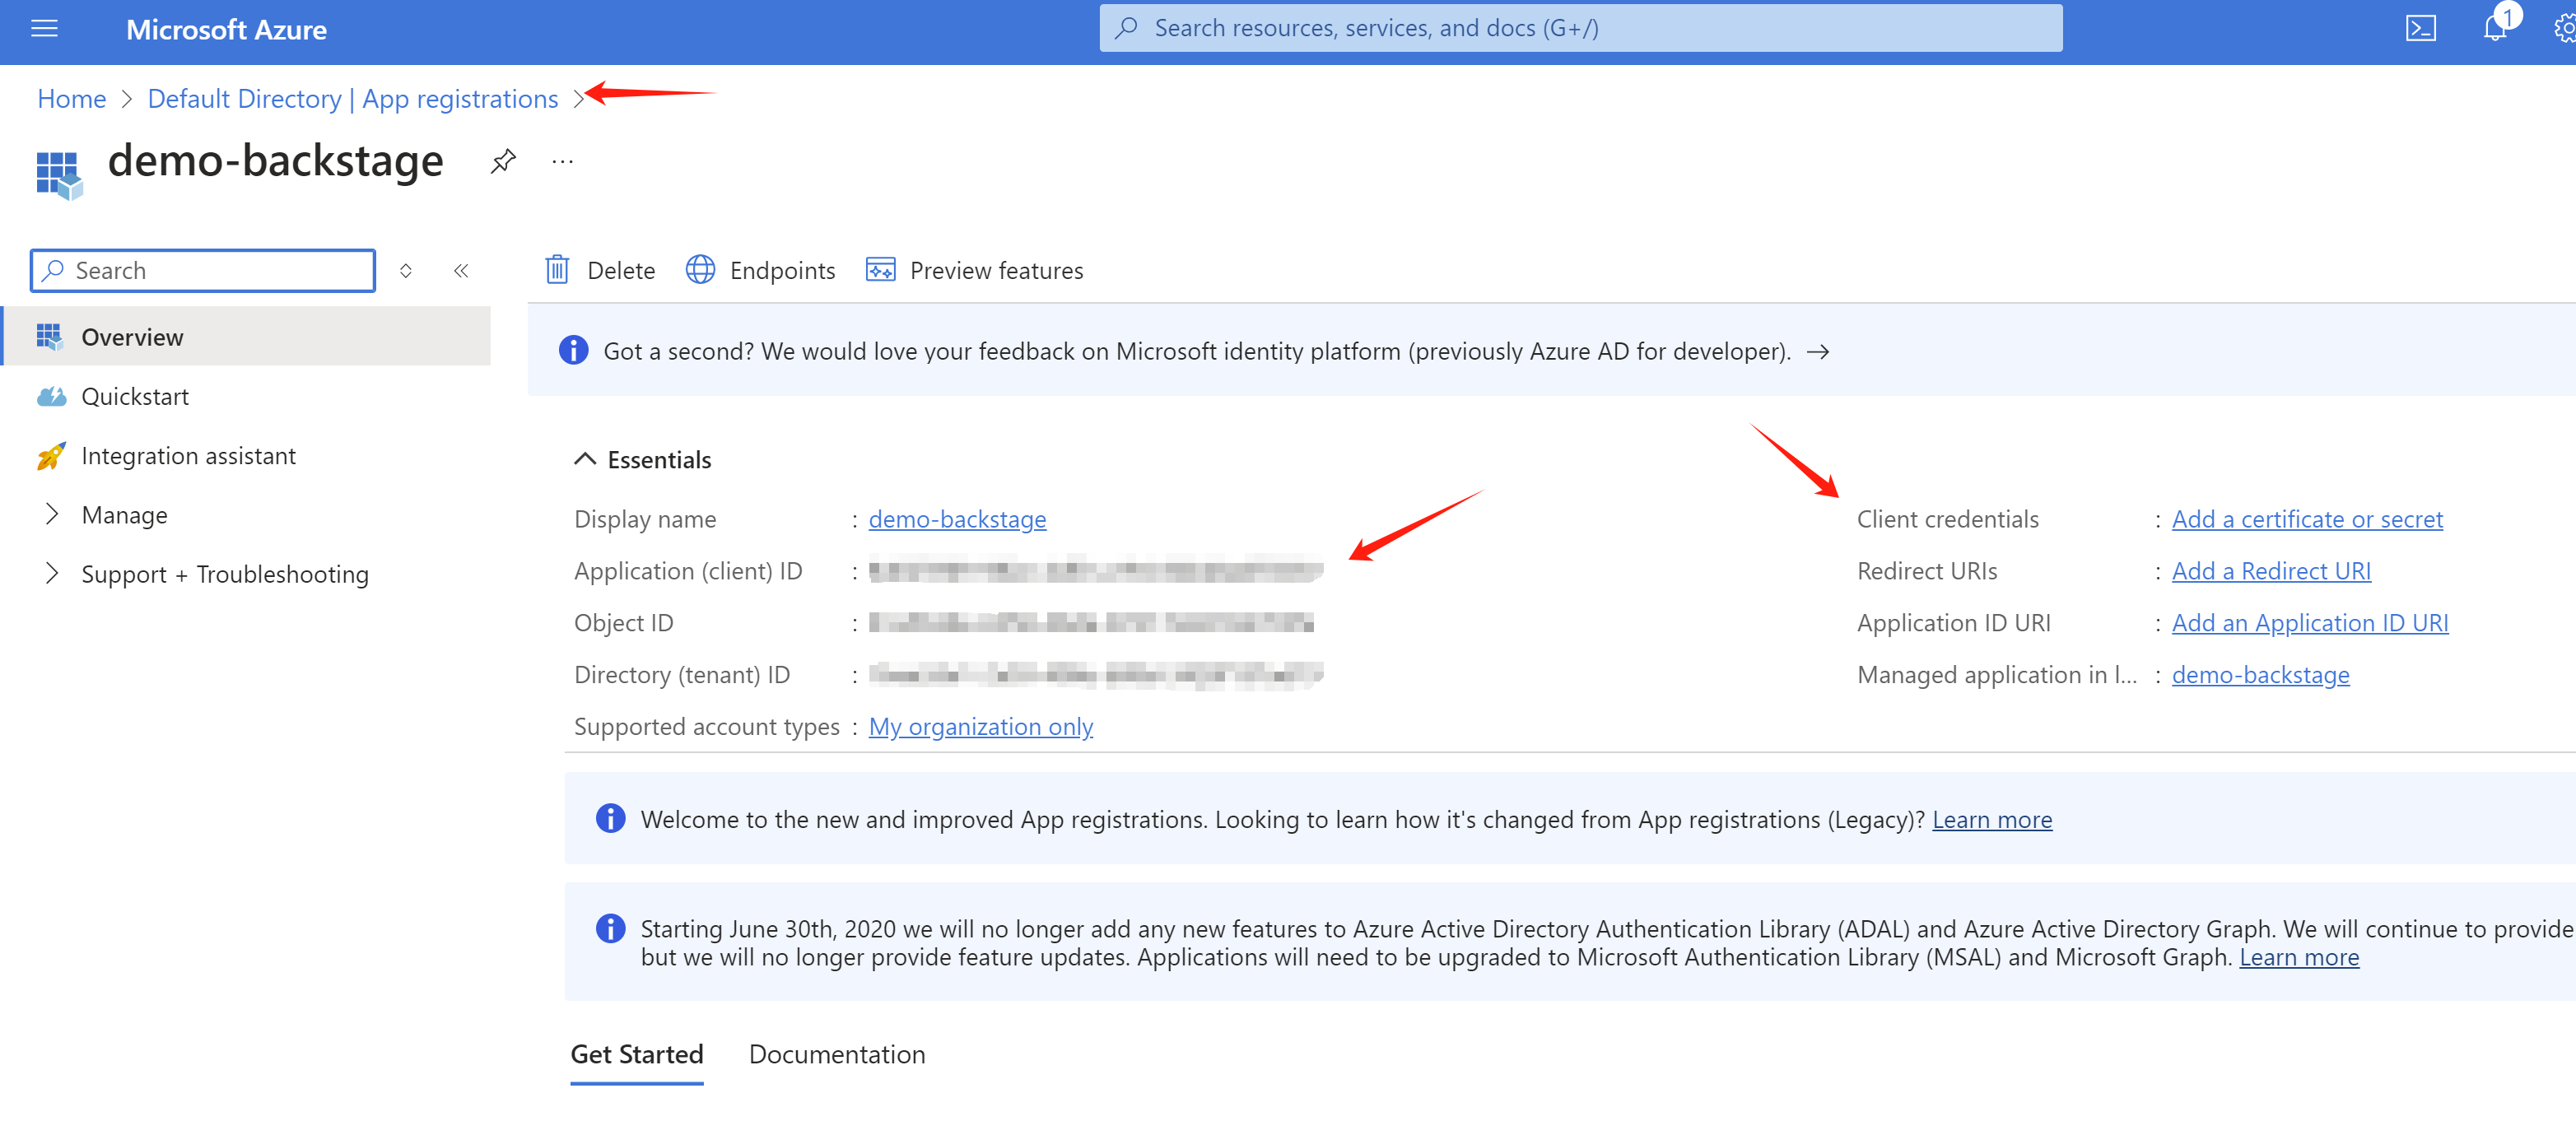This screenshot has height=1121, width=2576.
Task: Select the Get Started tab
Action: tap(637, 1054)
